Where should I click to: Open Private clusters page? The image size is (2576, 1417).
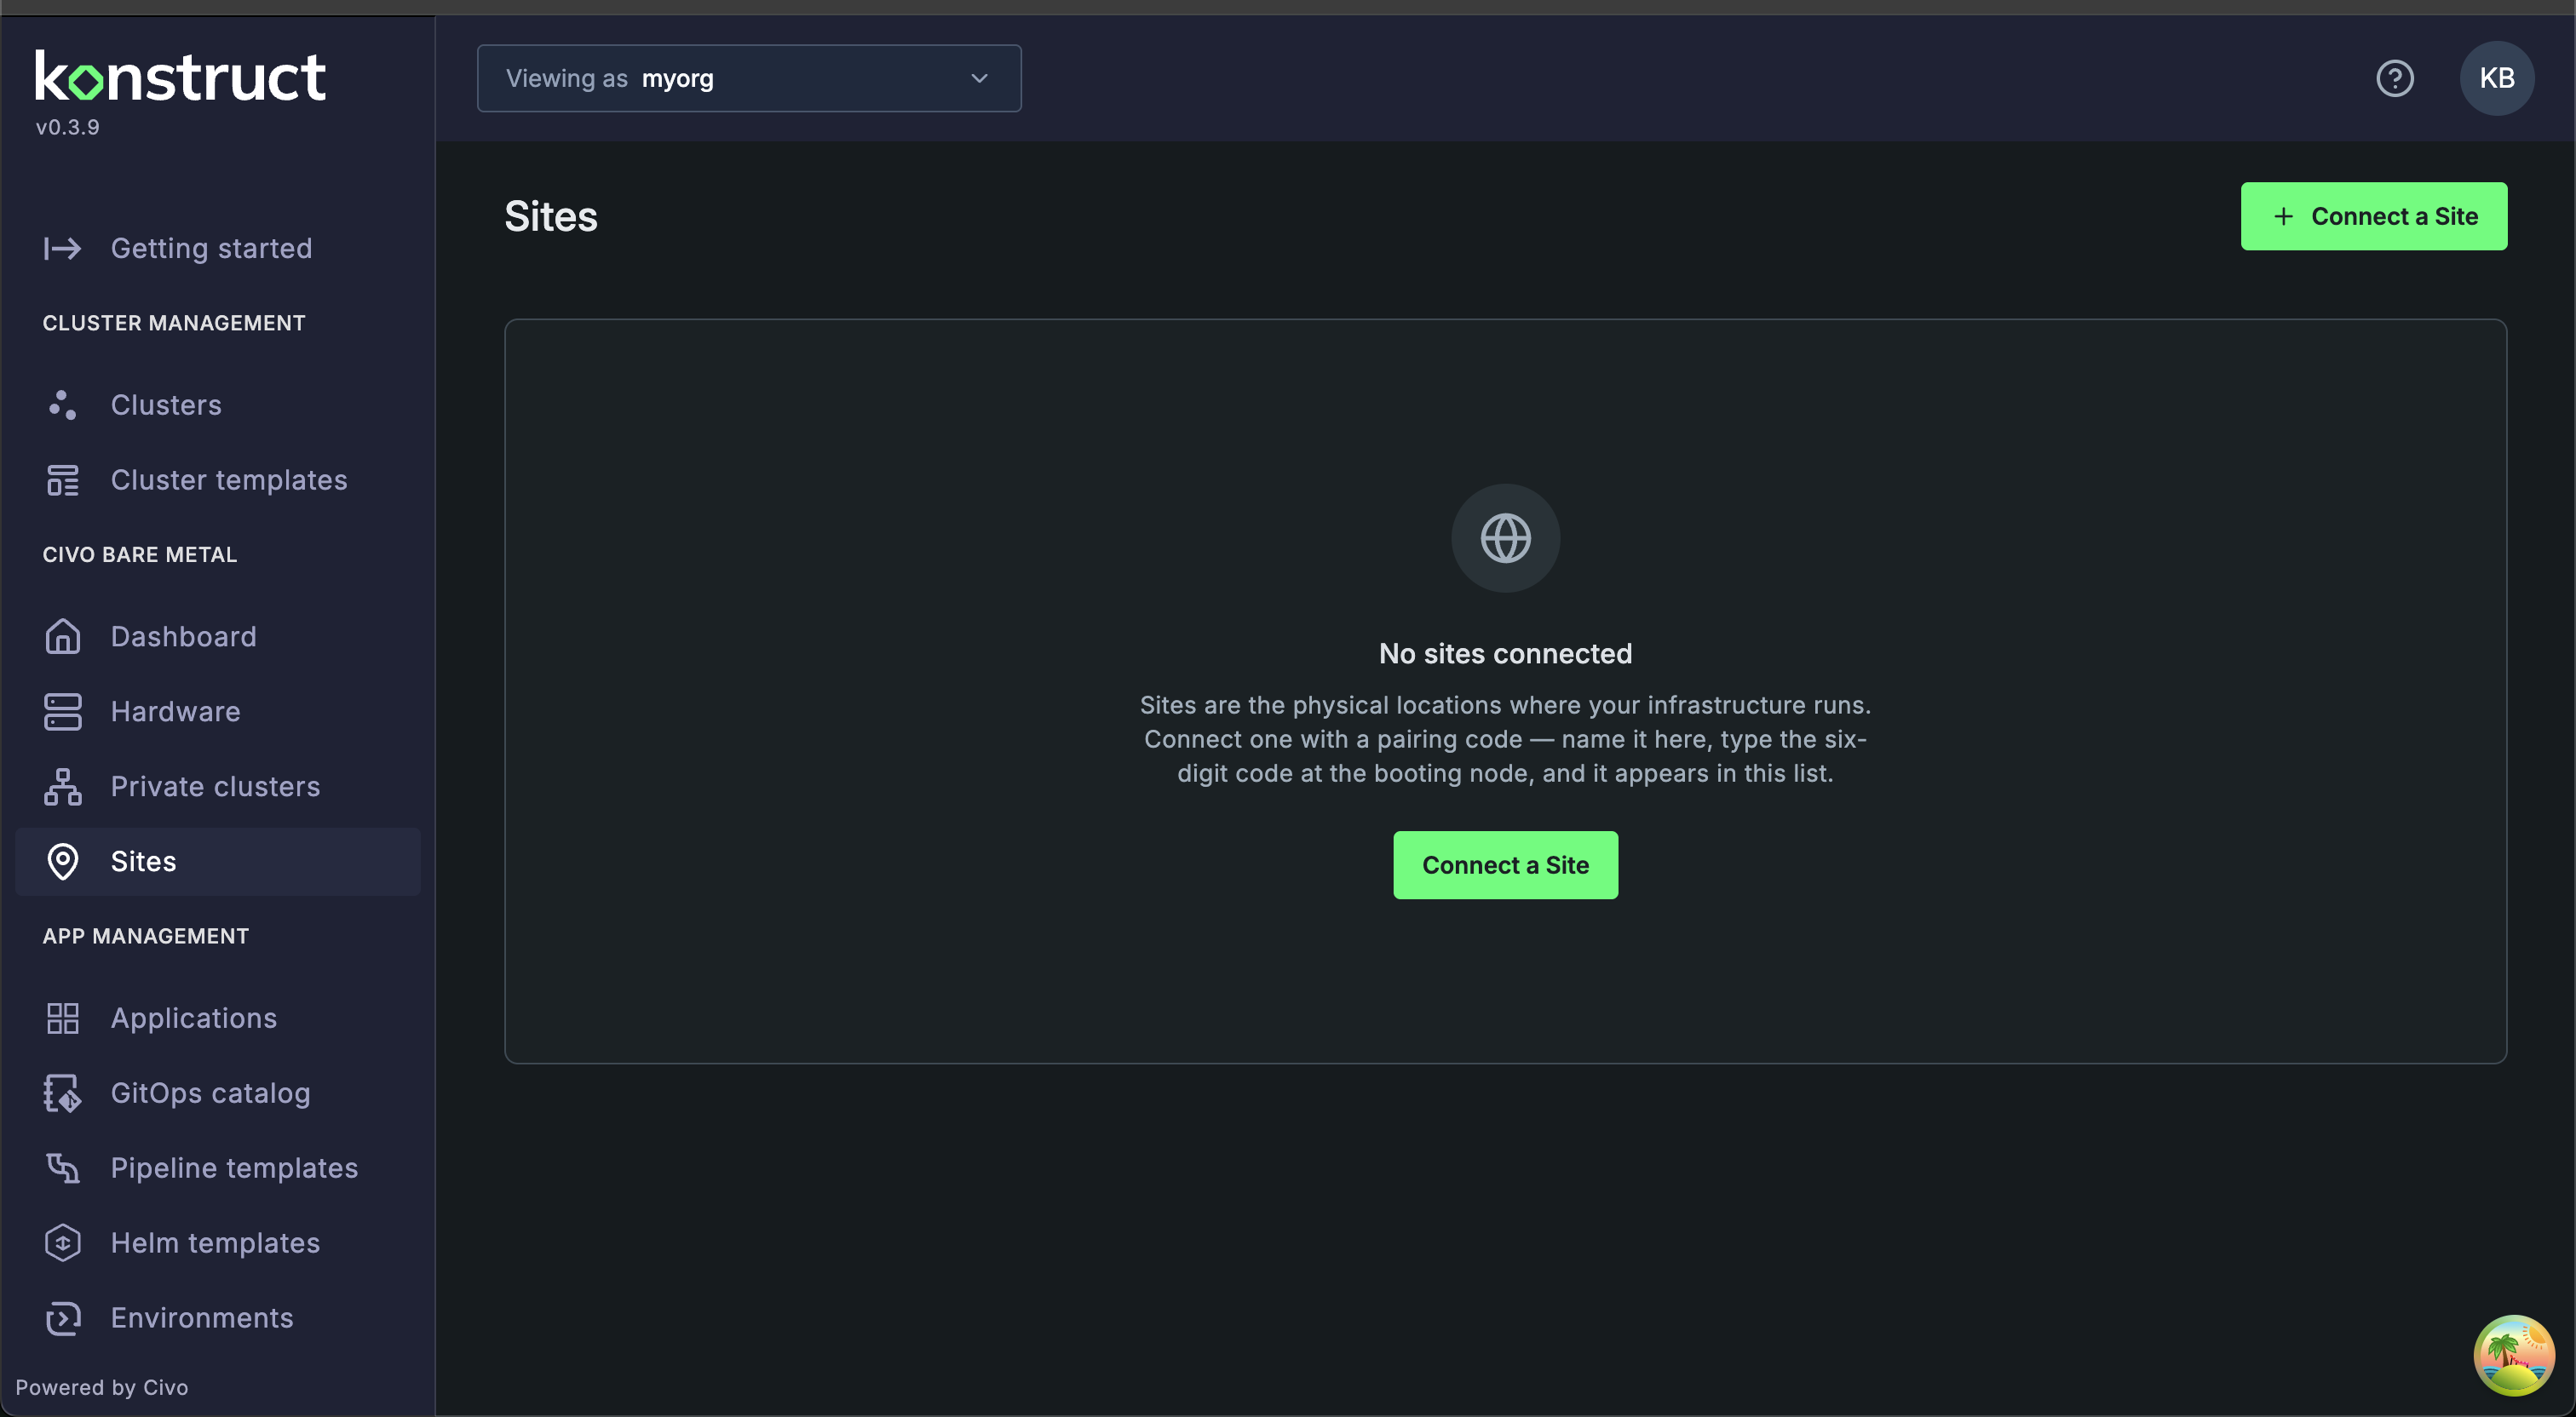218,786
